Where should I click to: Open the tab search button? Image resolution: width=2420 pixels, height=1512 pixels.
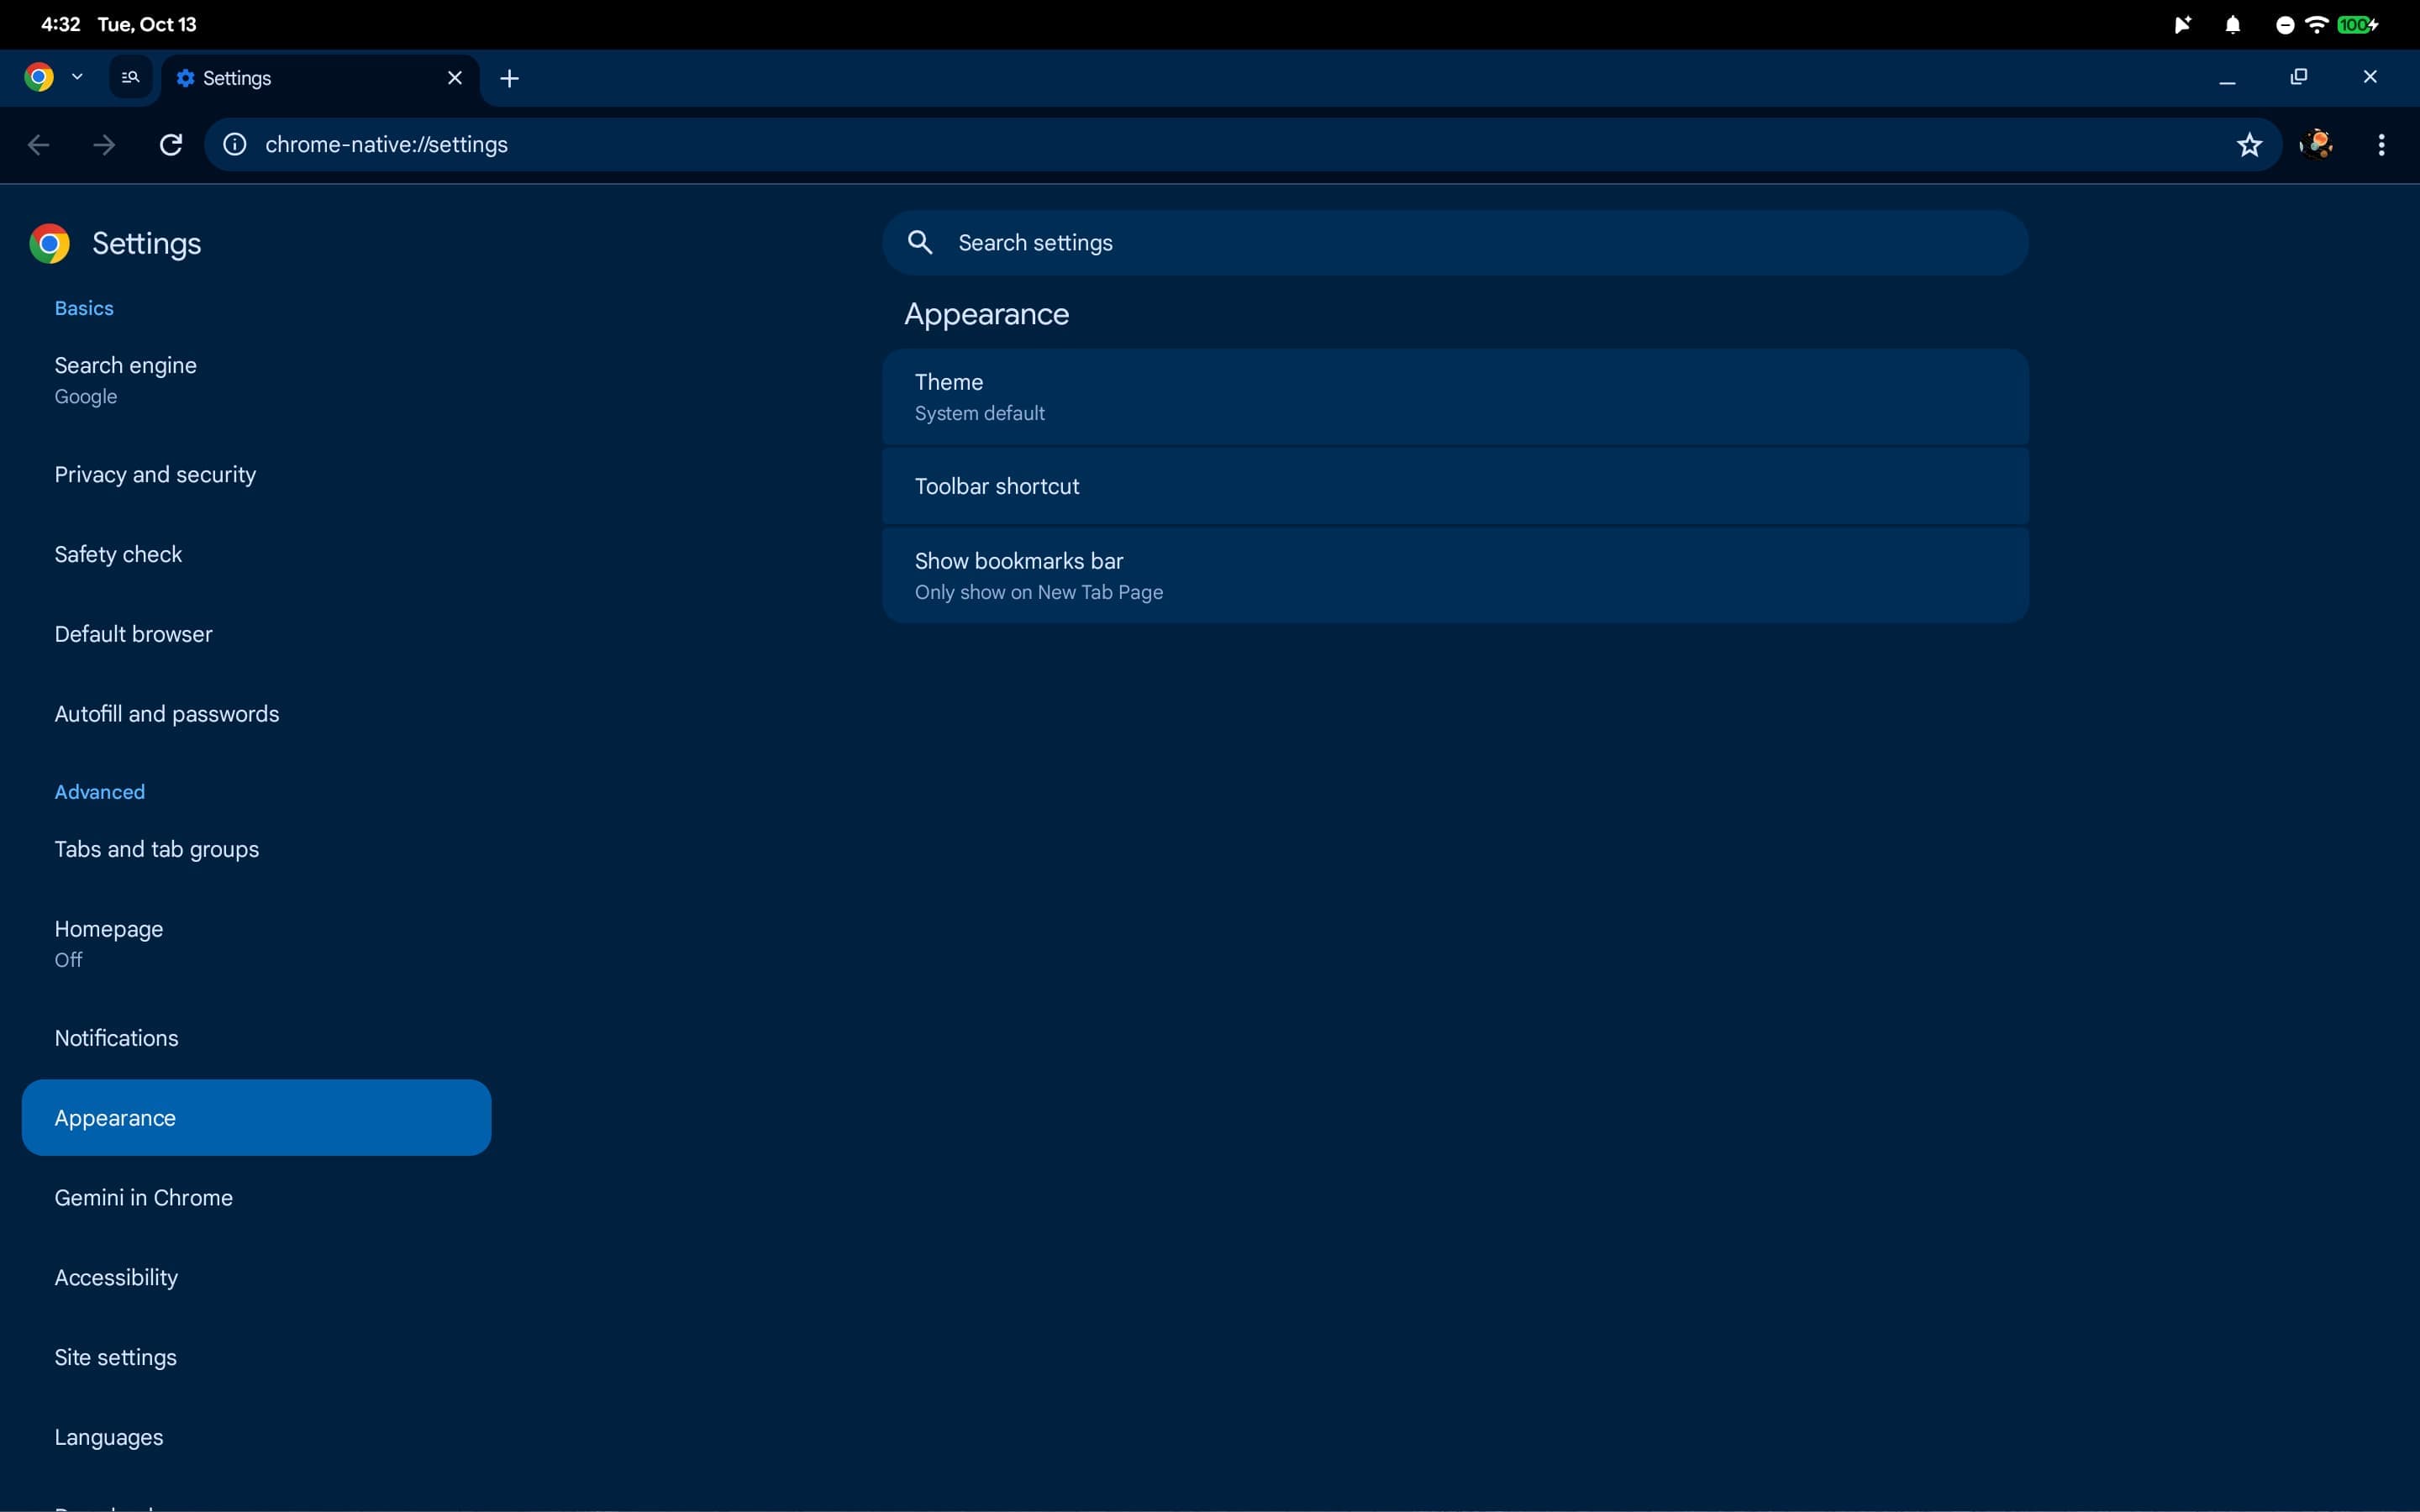(x=130, y=77)
